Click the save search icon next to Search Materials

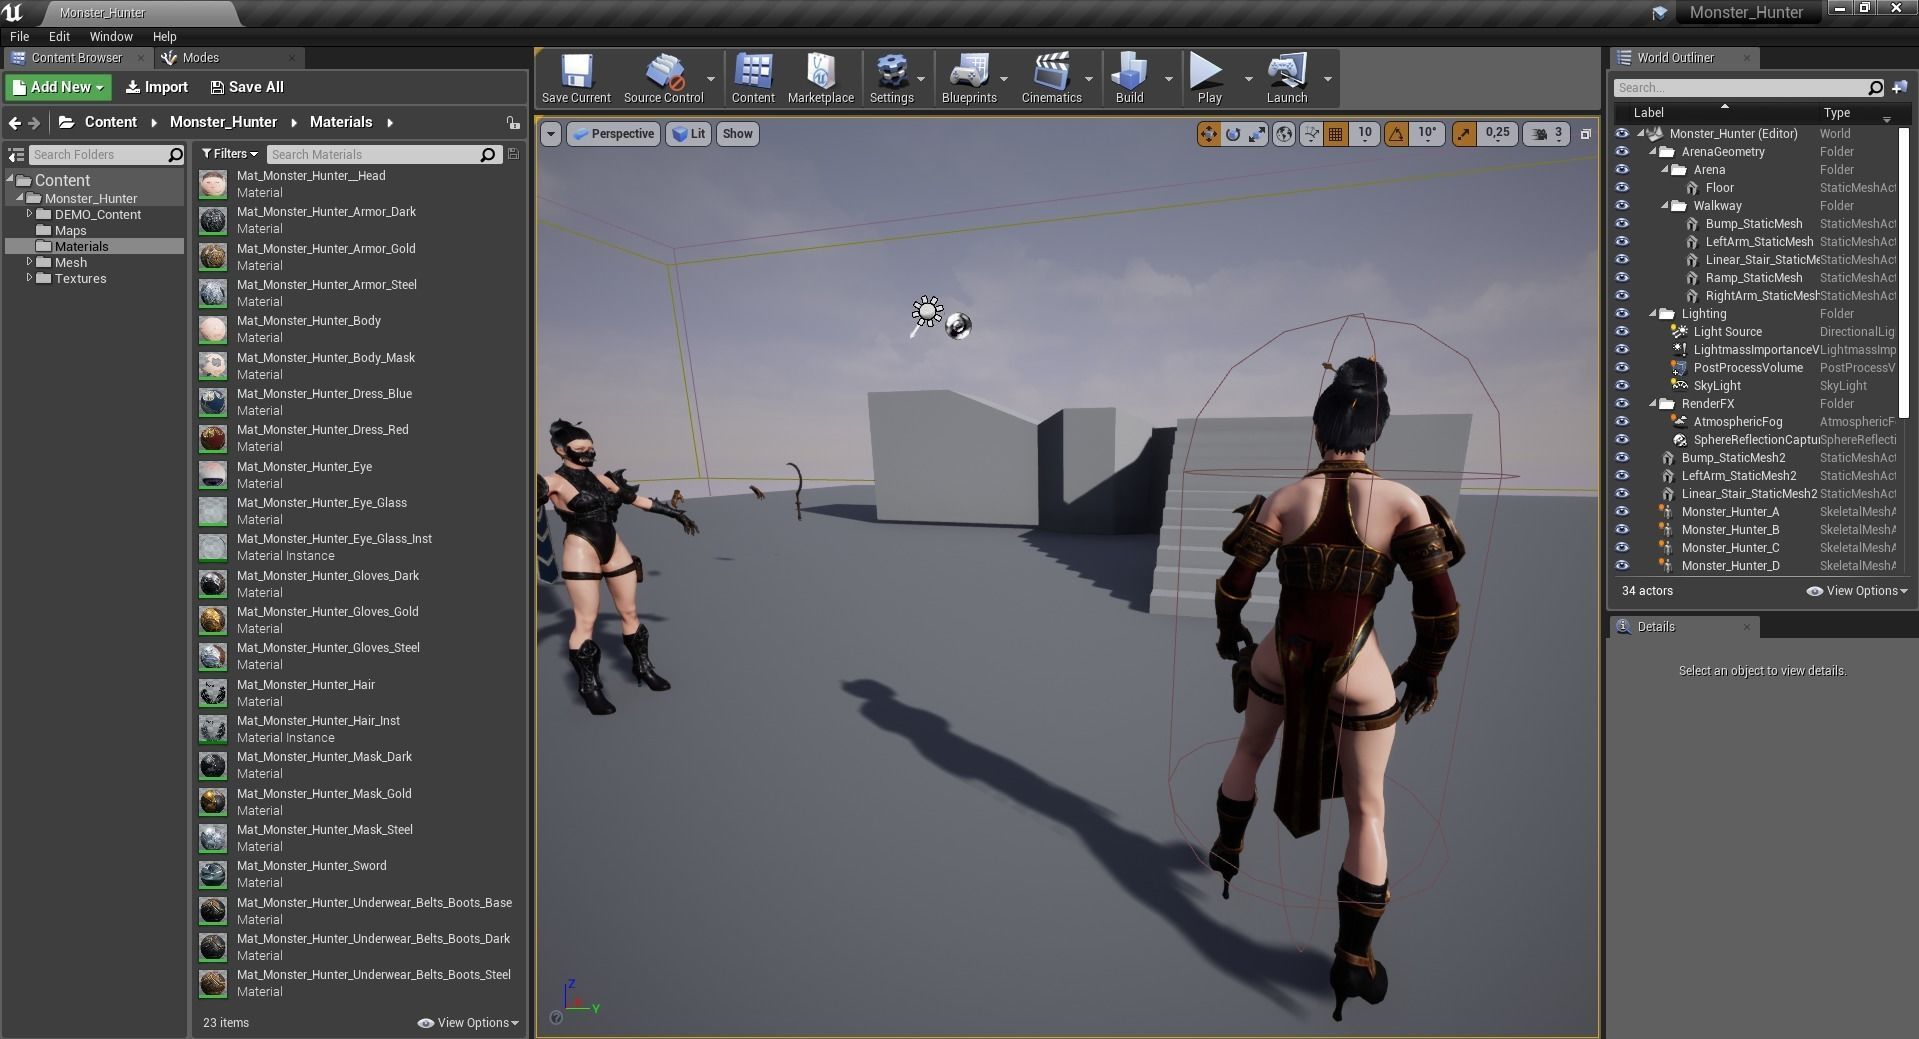click(513, 154)
